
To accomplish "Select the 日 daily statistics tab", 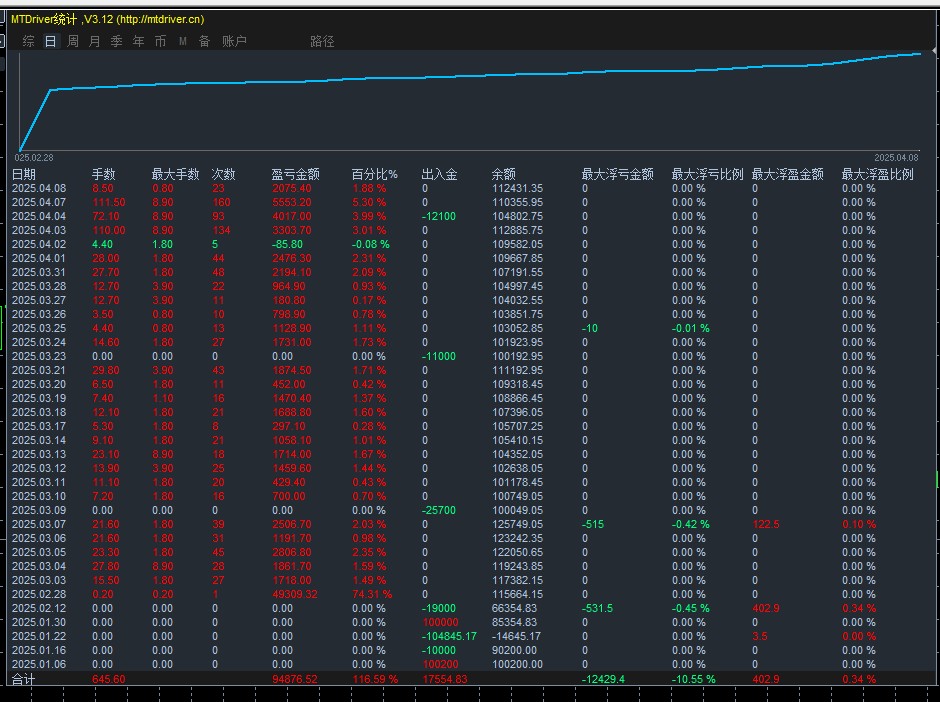I will pos(50,41).
